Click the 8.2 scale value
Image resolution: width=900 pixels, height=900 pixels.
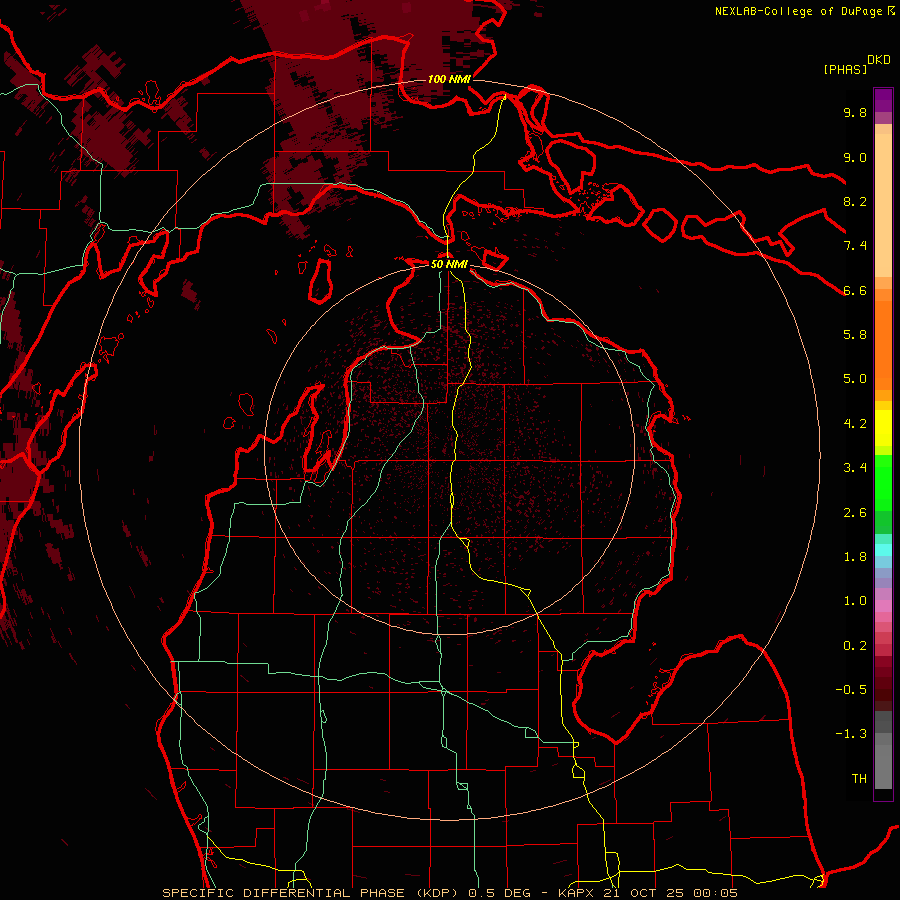coord(855,201)
